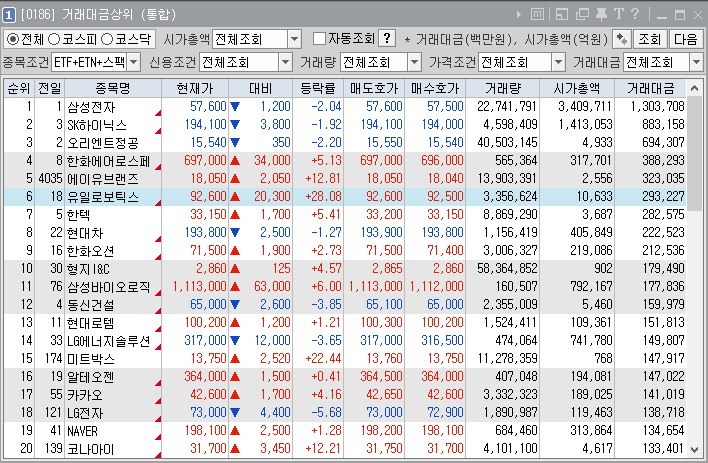Select the 동신건설 stock name
The height and width of the screenshot is (463, 708).
click(x=90, y=305)
